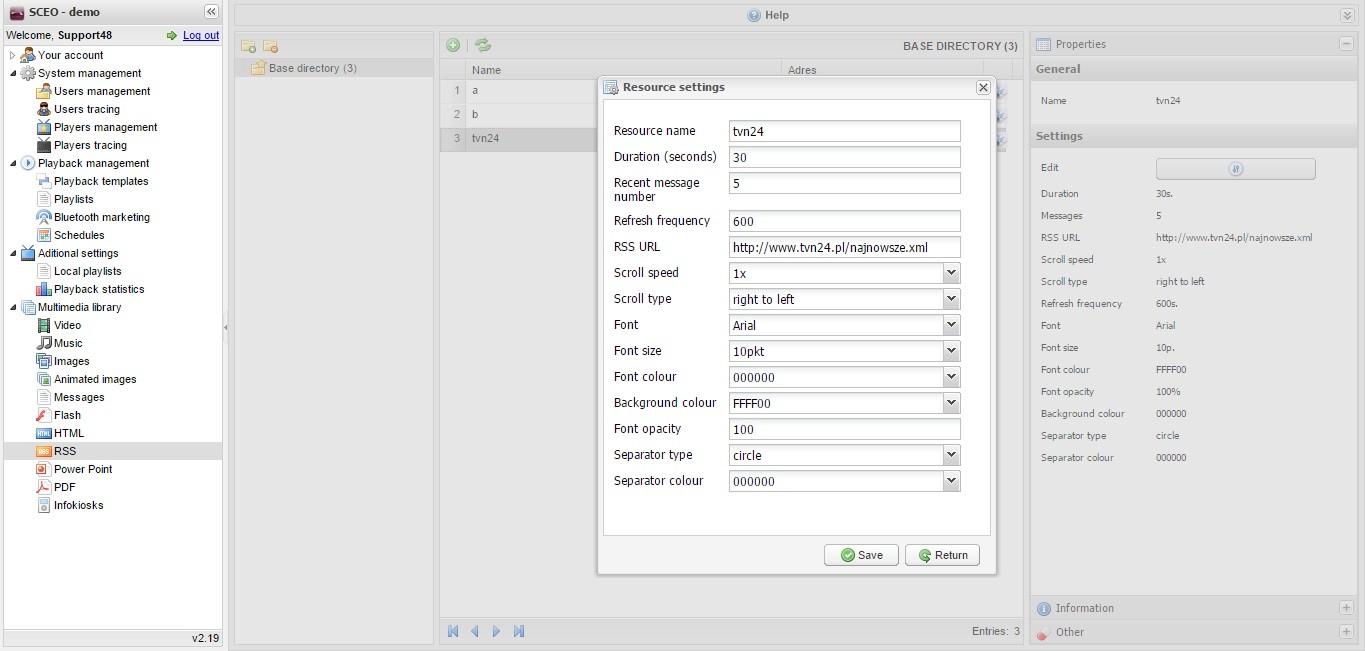The width and height of the screenshot is (1365, 651).
Task: Open the Local playlists icon
Action: 44,271
